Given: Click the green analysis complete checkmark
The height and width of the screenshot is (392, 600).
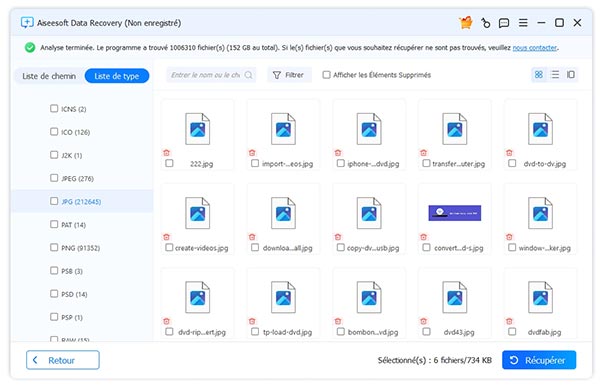Looking at the screenshot, I should [30, 47].
